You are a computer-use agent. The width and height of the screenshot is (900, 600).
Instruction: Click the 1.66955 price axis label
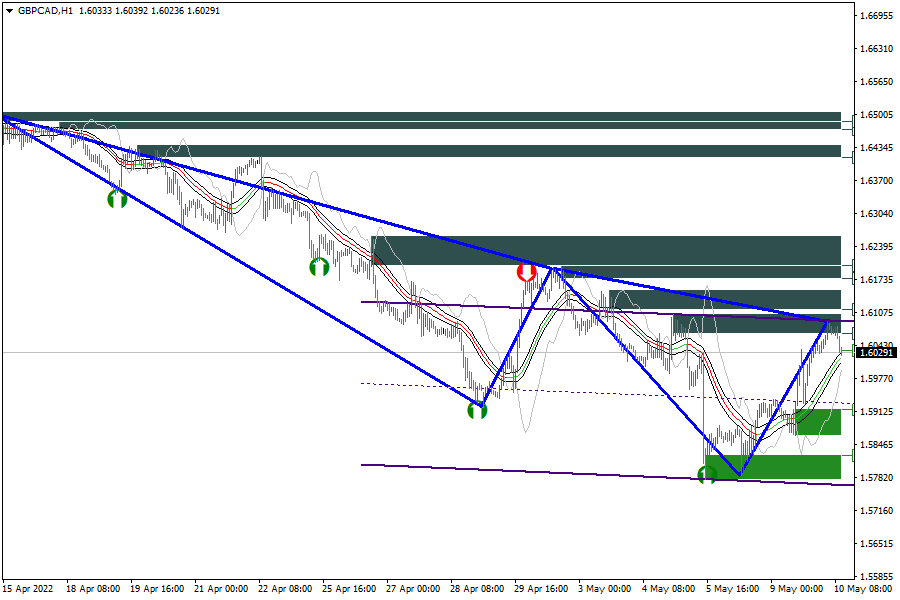click(876, 16)
